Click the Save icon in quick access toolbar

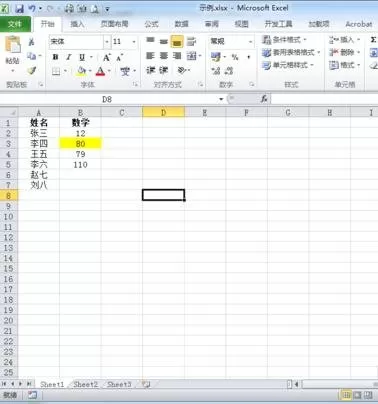(19, 9)
